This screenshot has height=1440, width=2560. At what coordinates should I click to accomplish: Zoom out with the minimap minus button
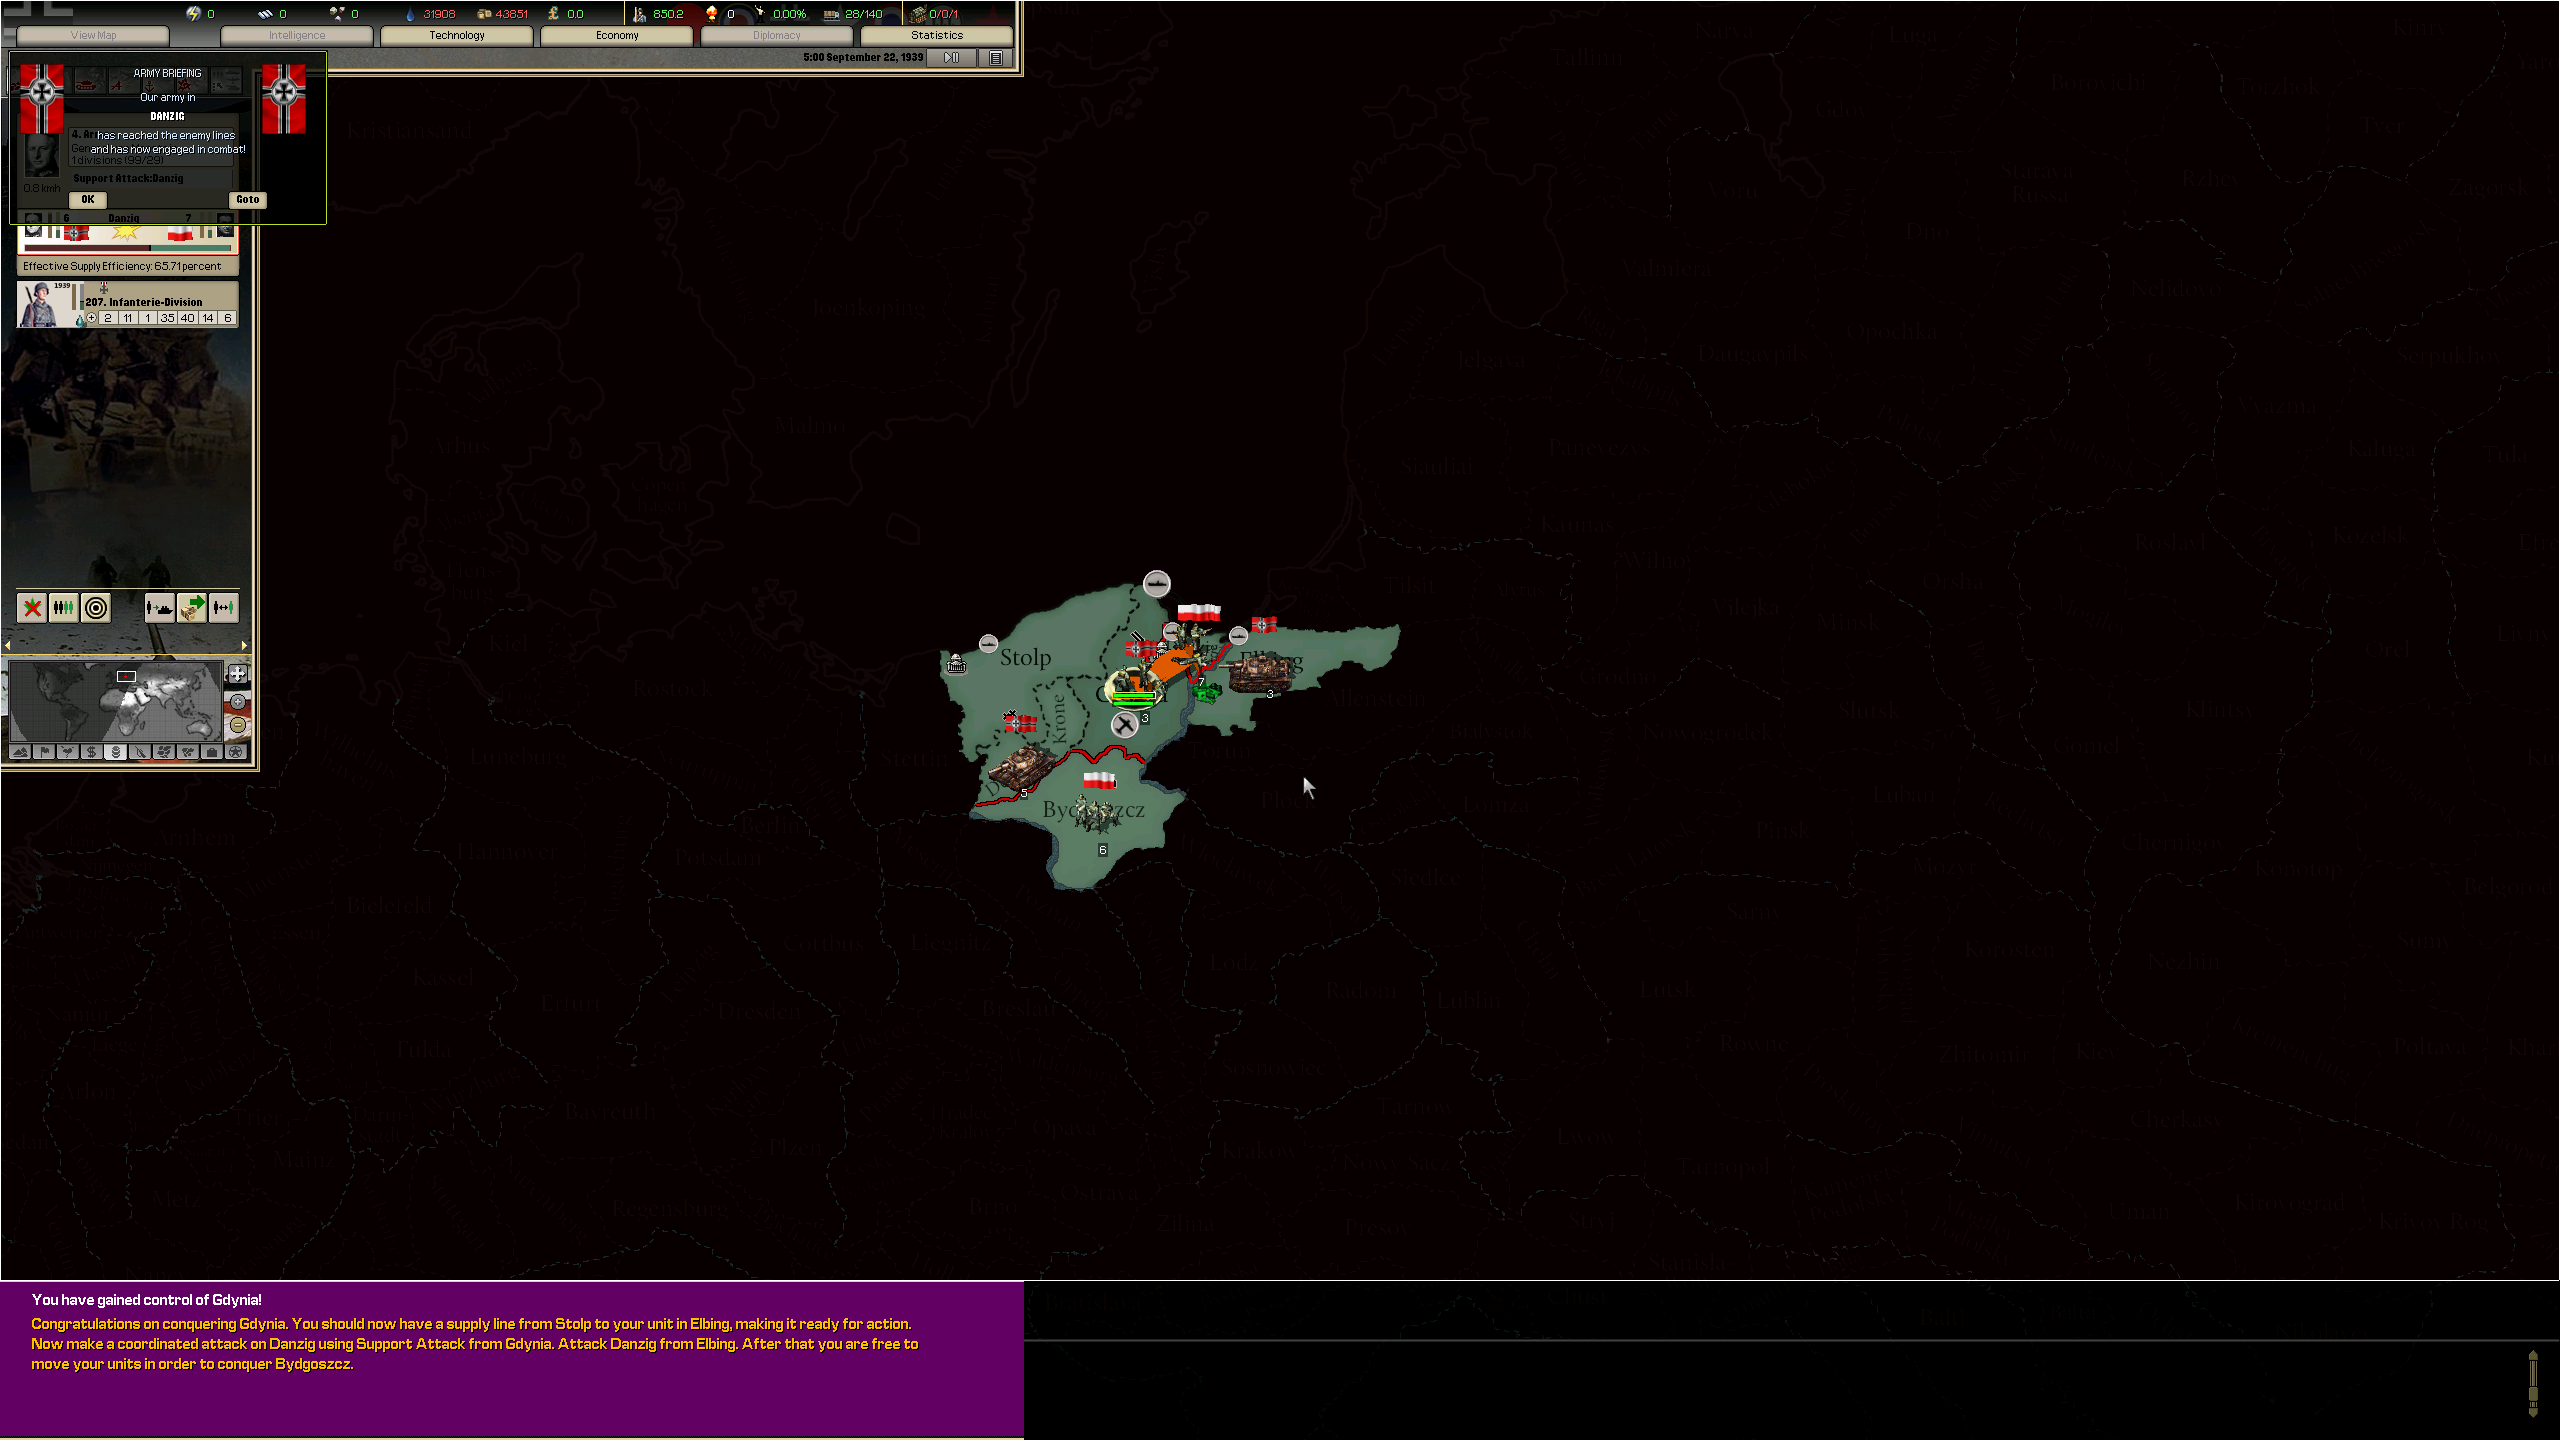tap(238, 725)
